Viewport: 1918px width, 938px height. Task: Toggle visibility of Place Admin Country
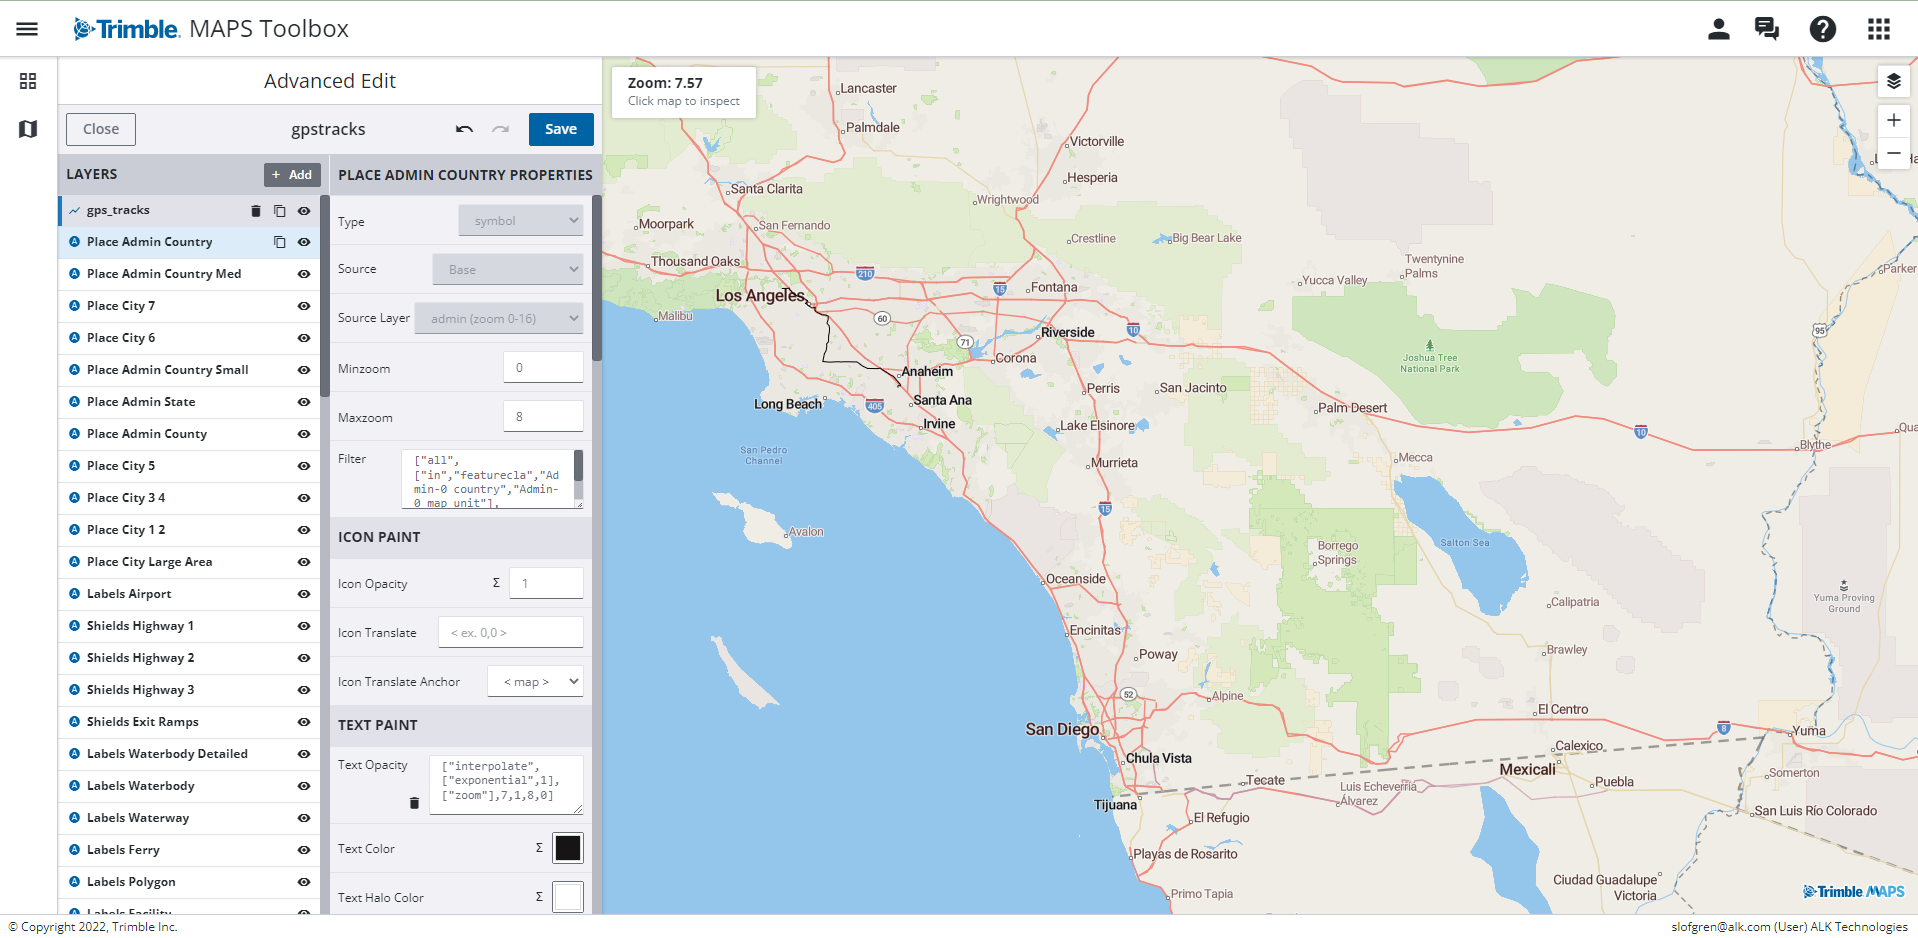tap(304, 242)
